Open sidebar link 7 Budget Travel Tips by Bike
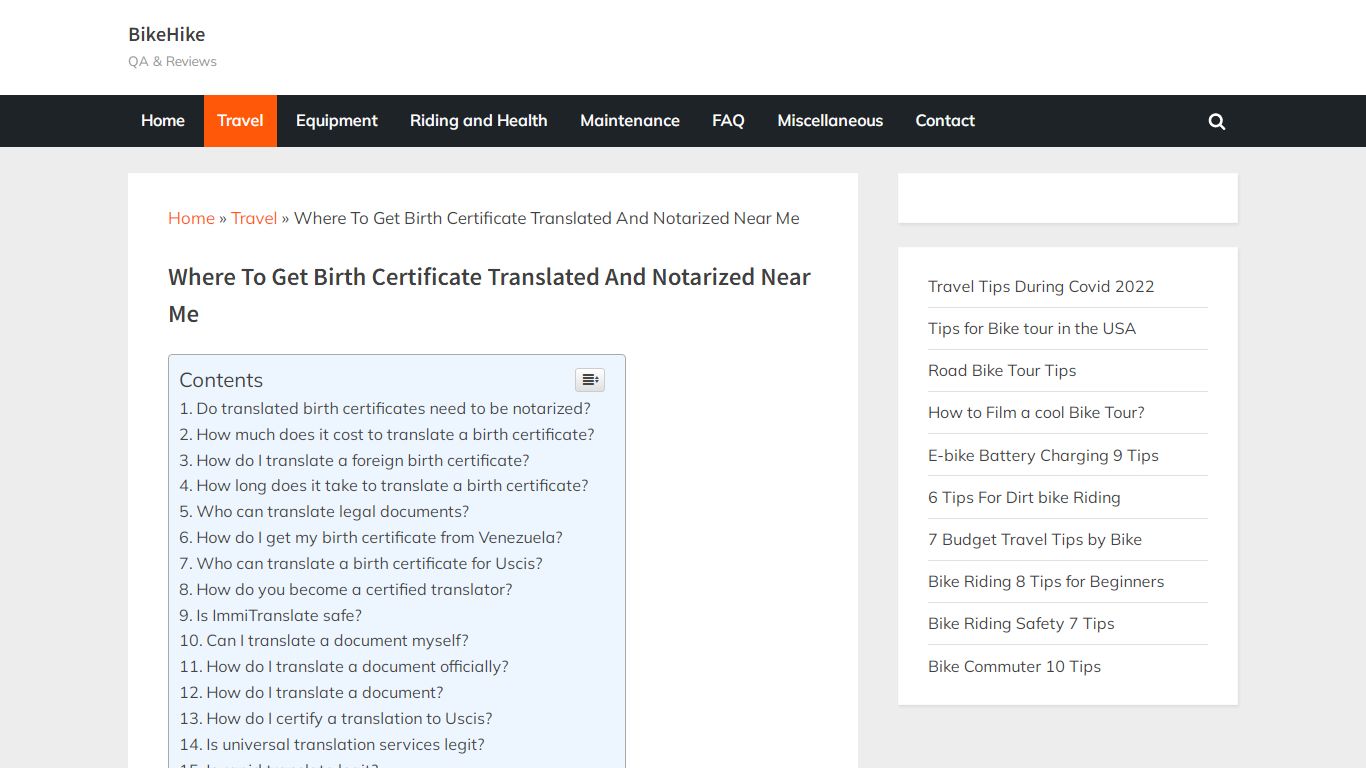The width and height of the screenshot is (1366, 768). (x=1035, y=539)
